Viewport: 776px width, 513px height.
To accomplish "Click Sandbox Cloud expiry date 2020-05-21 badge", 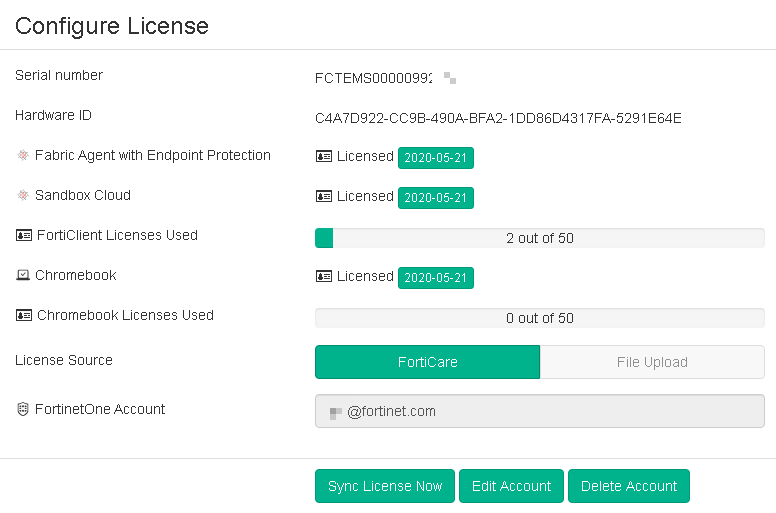I will [436, 198].
